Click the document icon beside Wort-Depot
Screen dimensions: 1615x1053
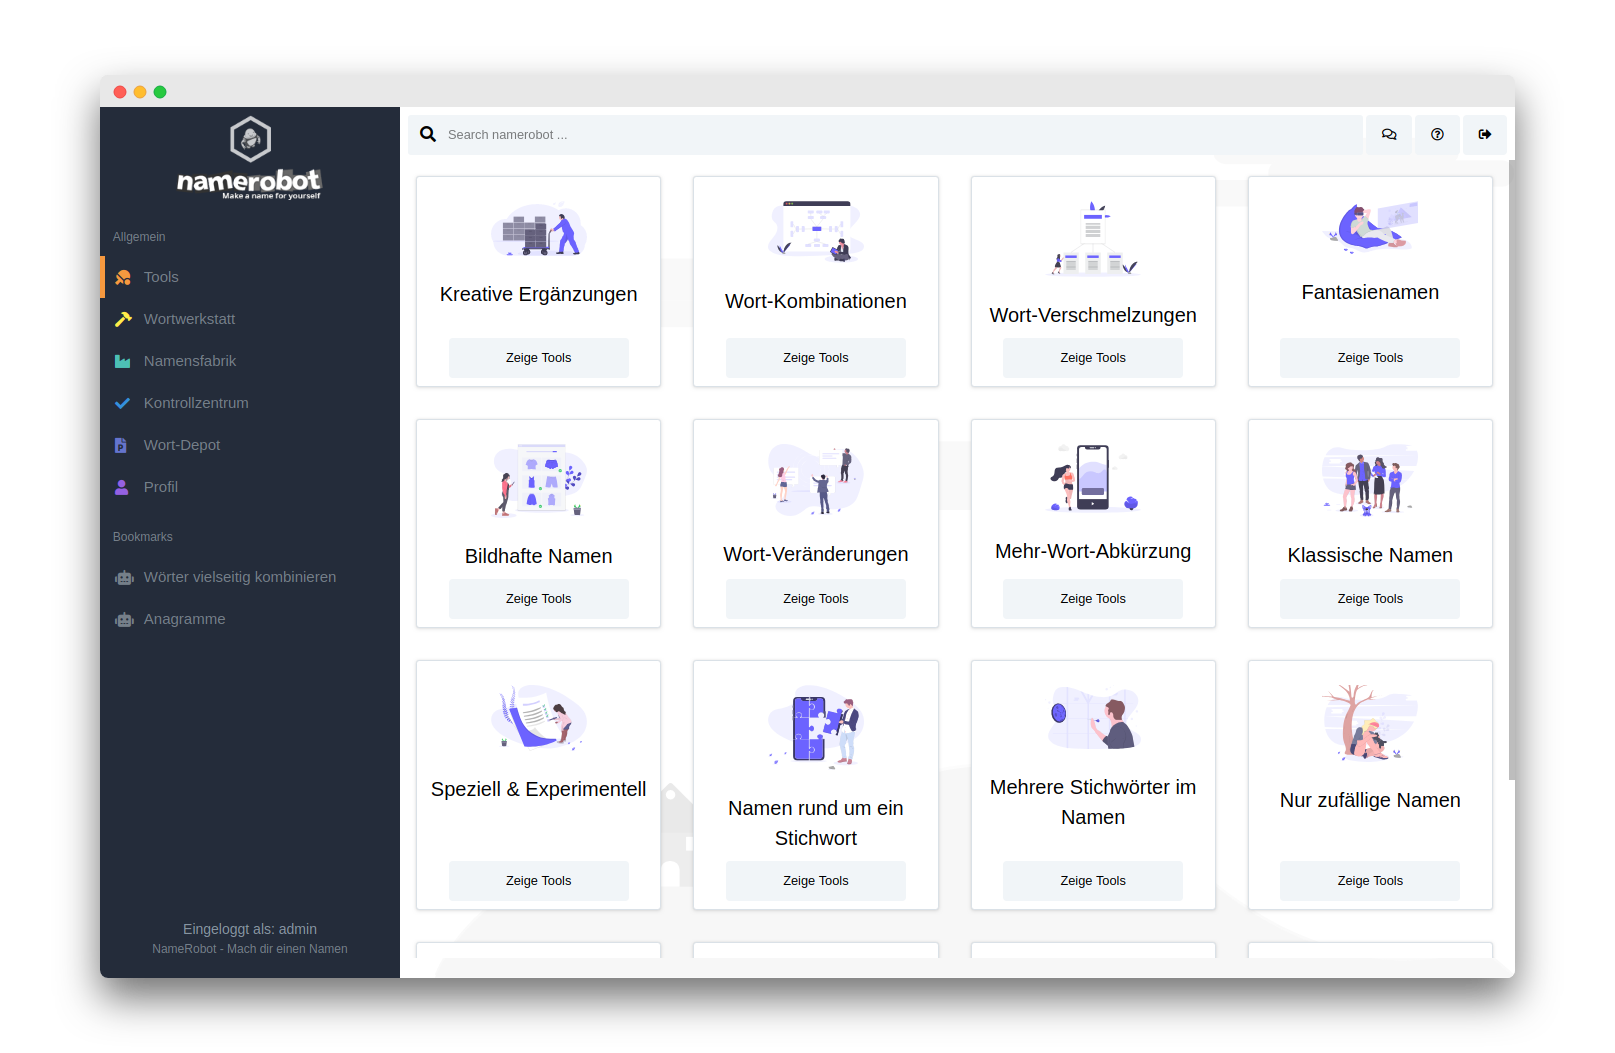121,445
